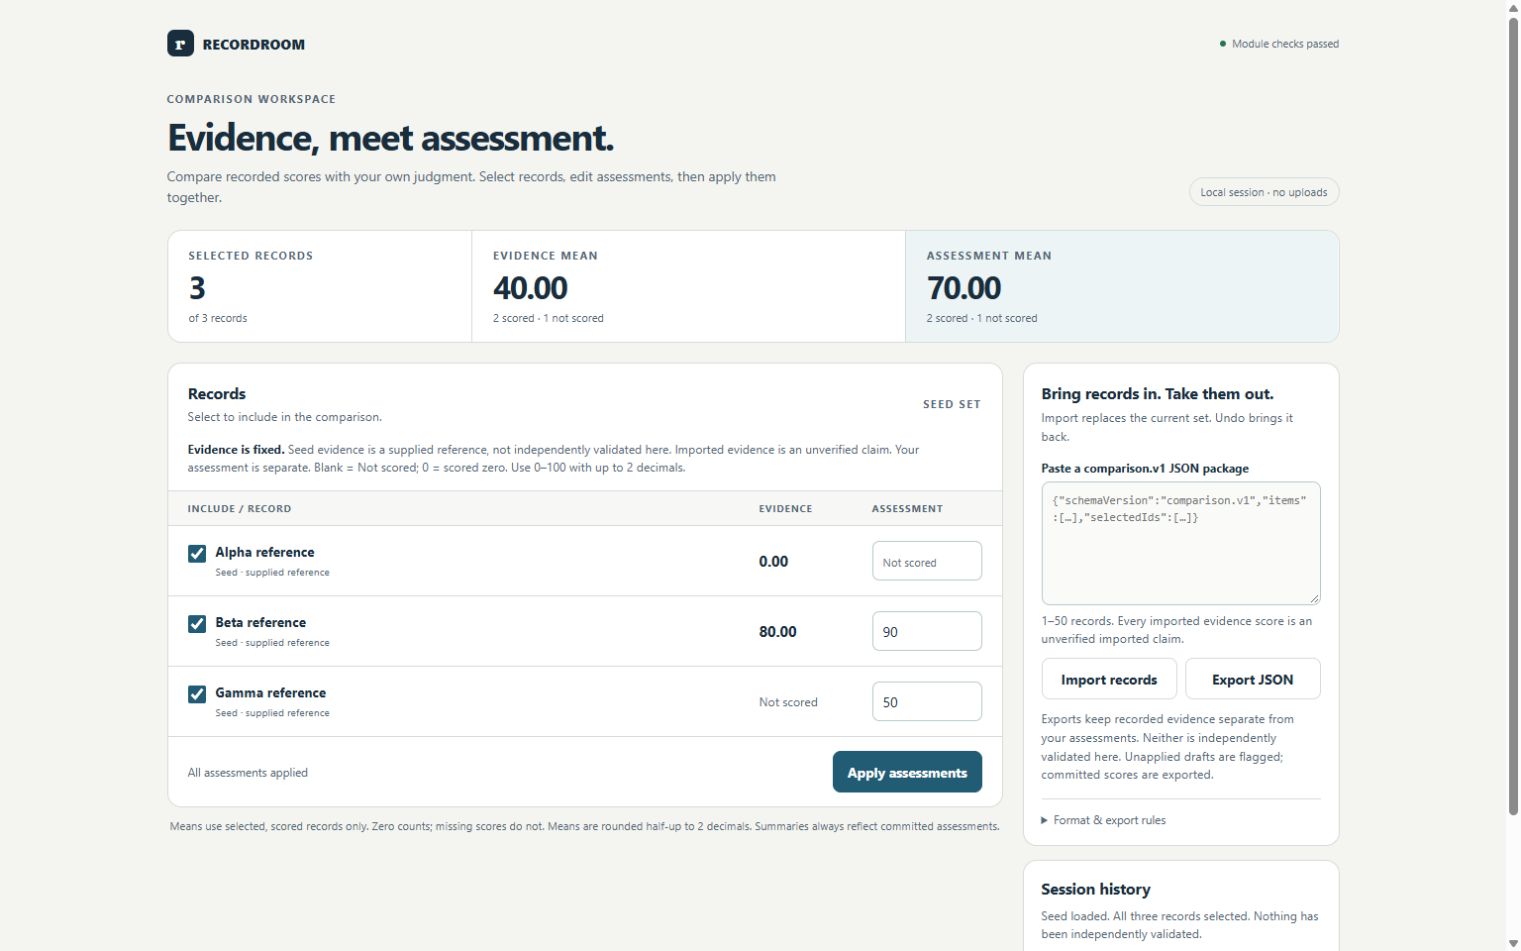Click the Selected records count 3
The width and height of the screenshot is (1521, 951).
pos(197,288)
